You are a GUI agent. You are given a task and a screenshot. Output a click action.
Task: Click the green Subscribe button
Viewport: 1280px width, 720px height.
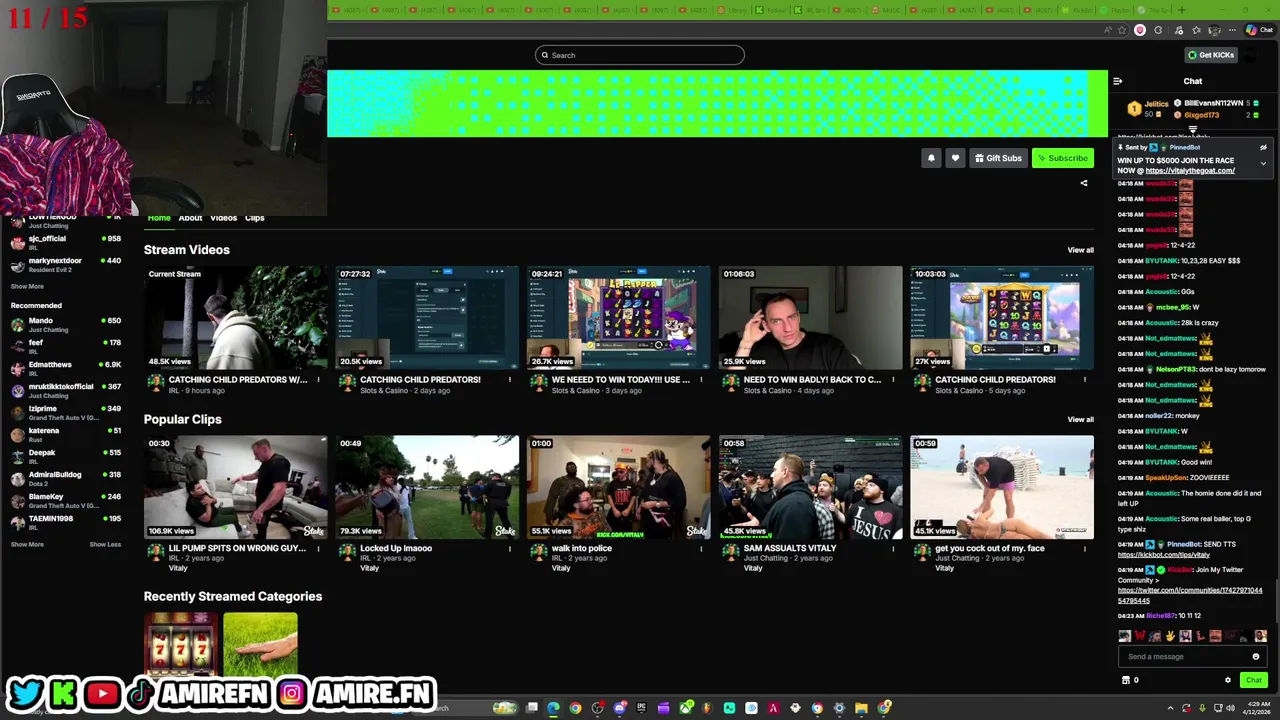point(1062,158)
